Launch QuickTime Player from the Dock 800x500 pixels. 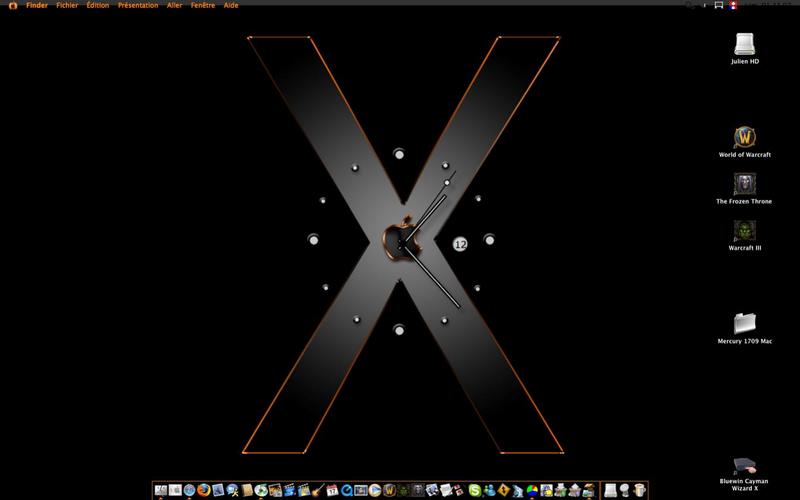point(346,490)
